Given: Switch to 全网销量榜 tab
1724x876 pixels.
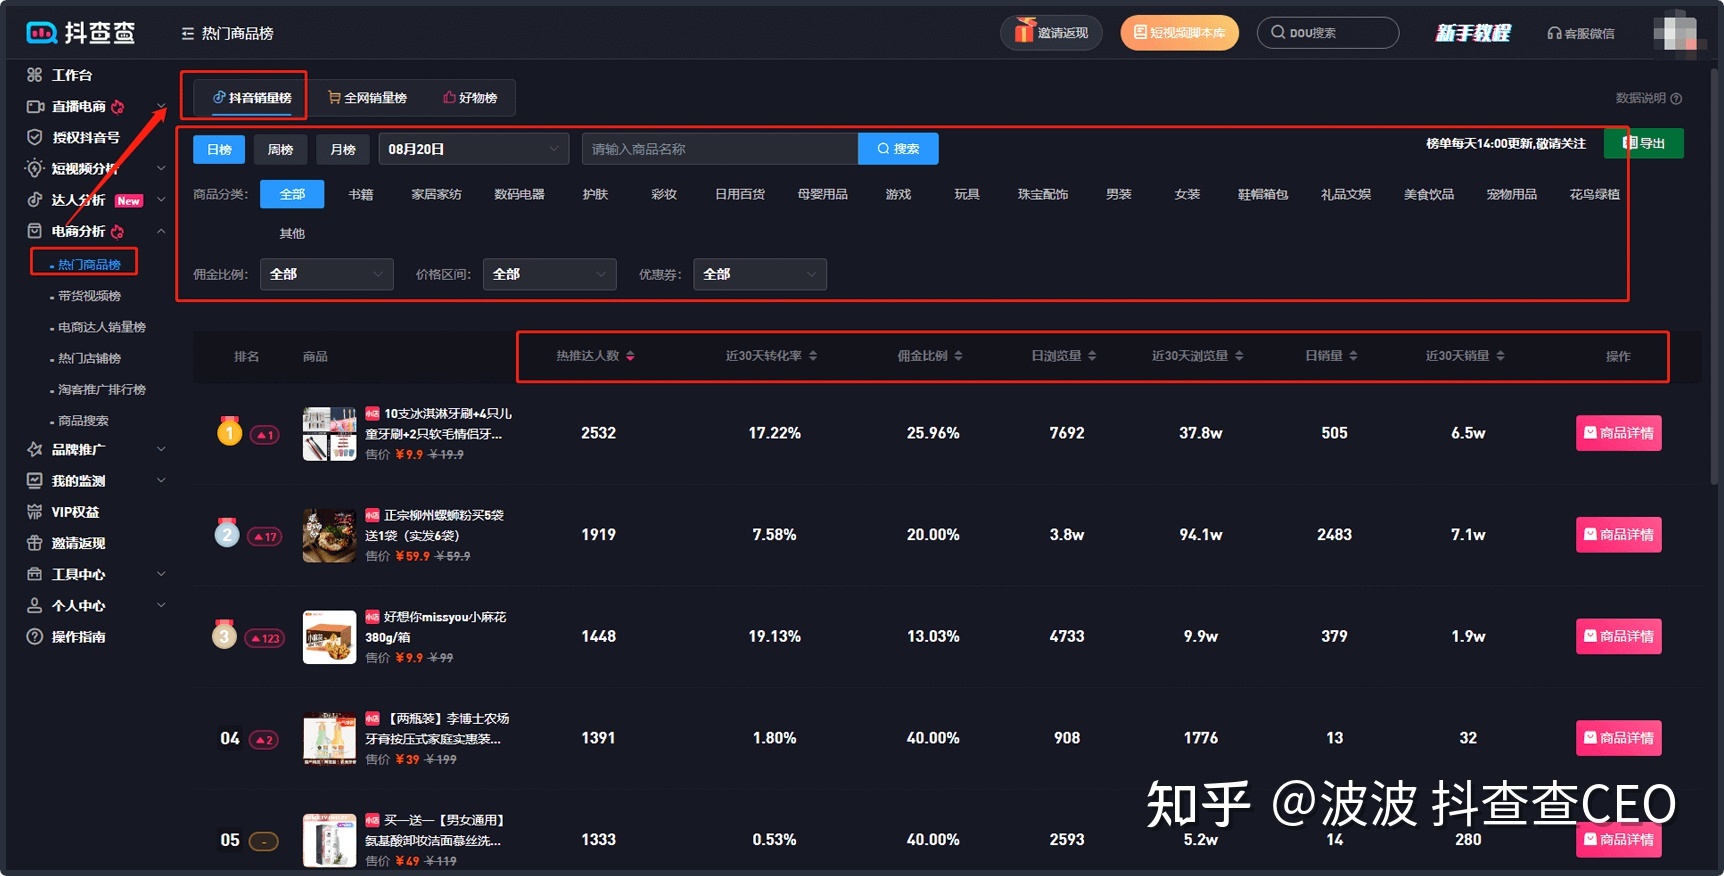Looking at the screenshot, I should [x=367, y=97].
